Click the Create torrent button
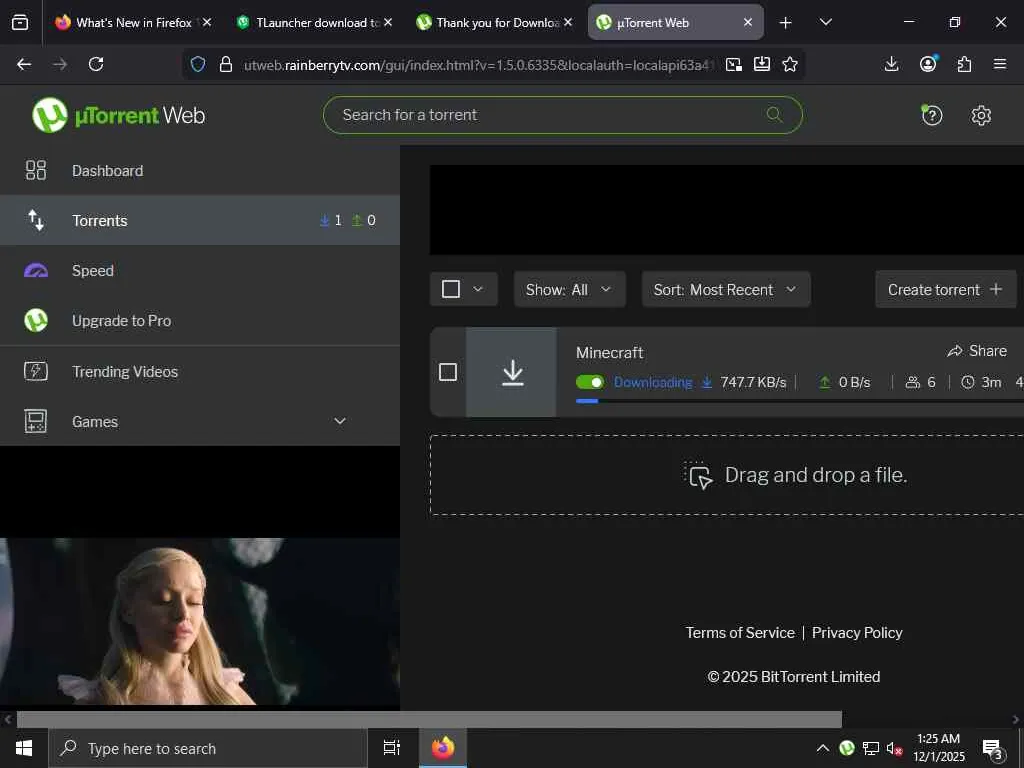This screenshot has height=768, width=1024. [x=945, y=289]
